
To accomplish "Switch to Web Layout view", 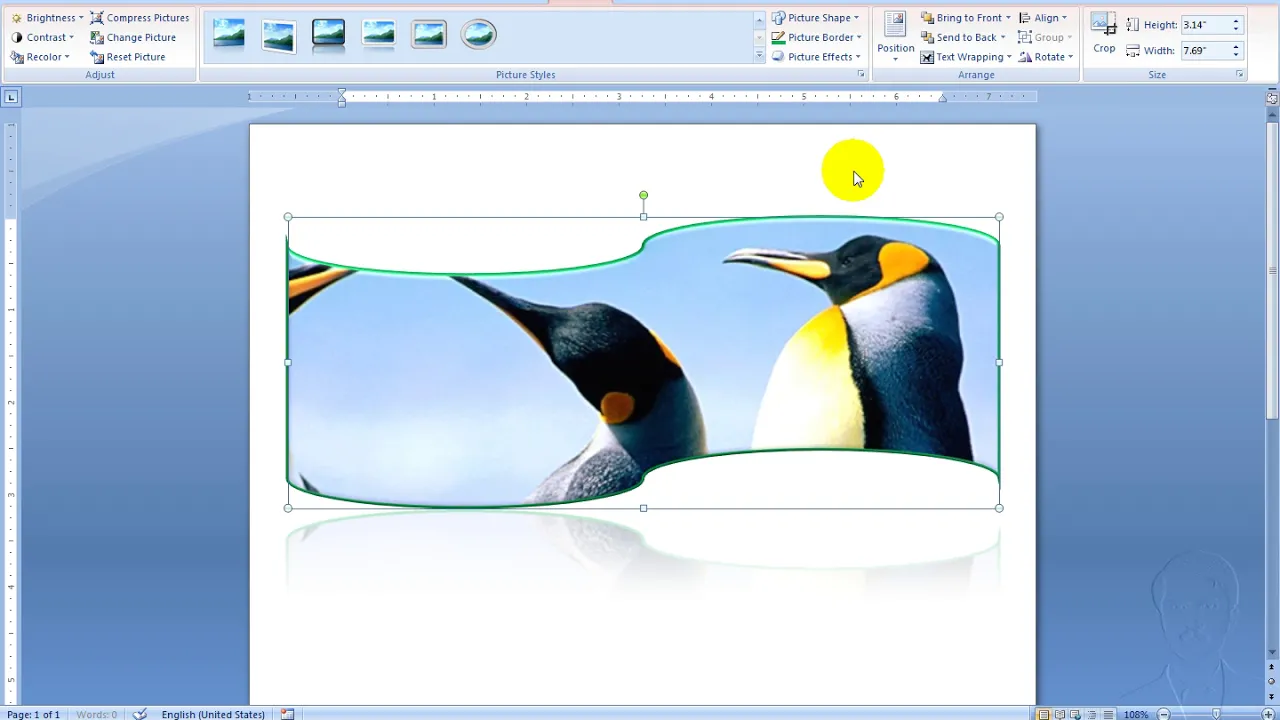I will [x=1076, y=714].
